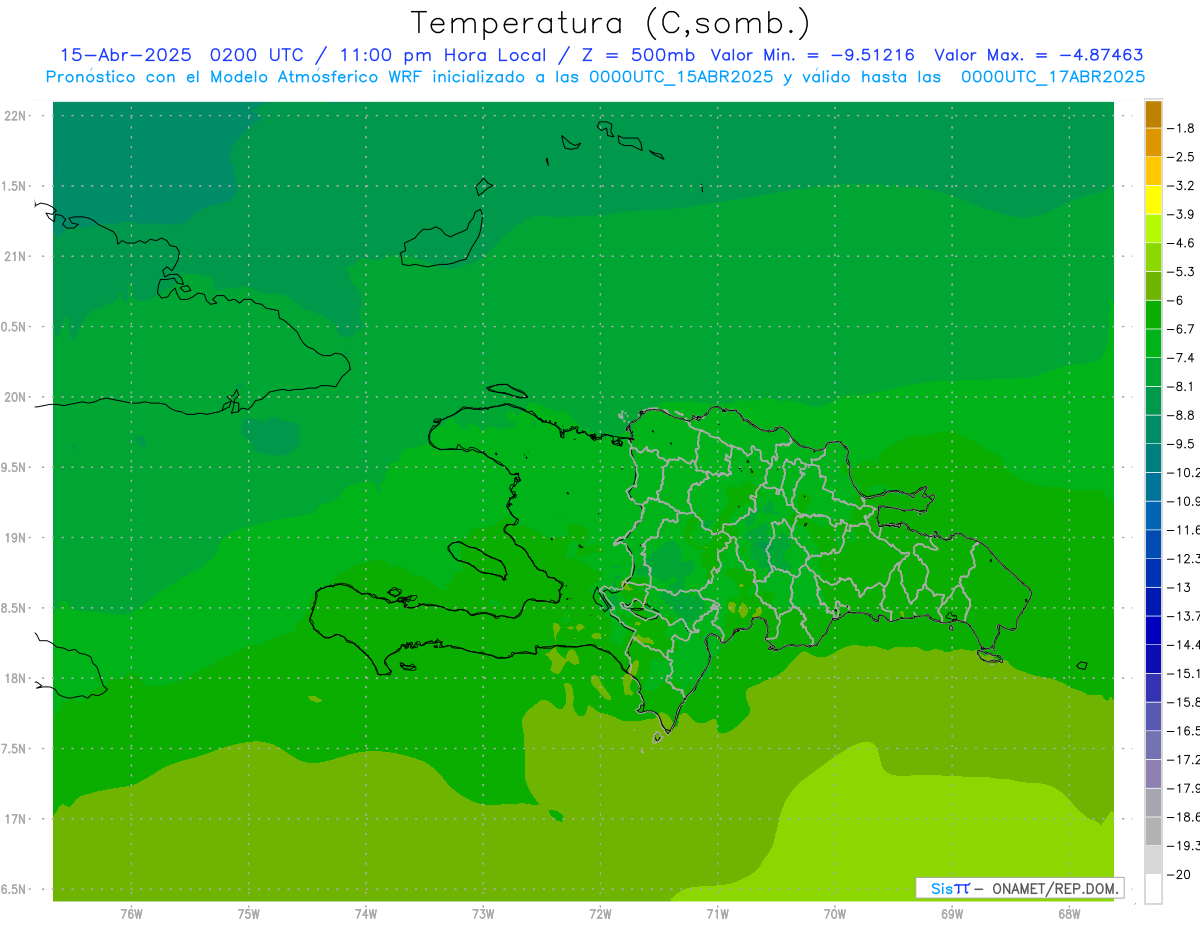Click the "75W" longitude axis label

pyautogui.click(x=249, y=914)
